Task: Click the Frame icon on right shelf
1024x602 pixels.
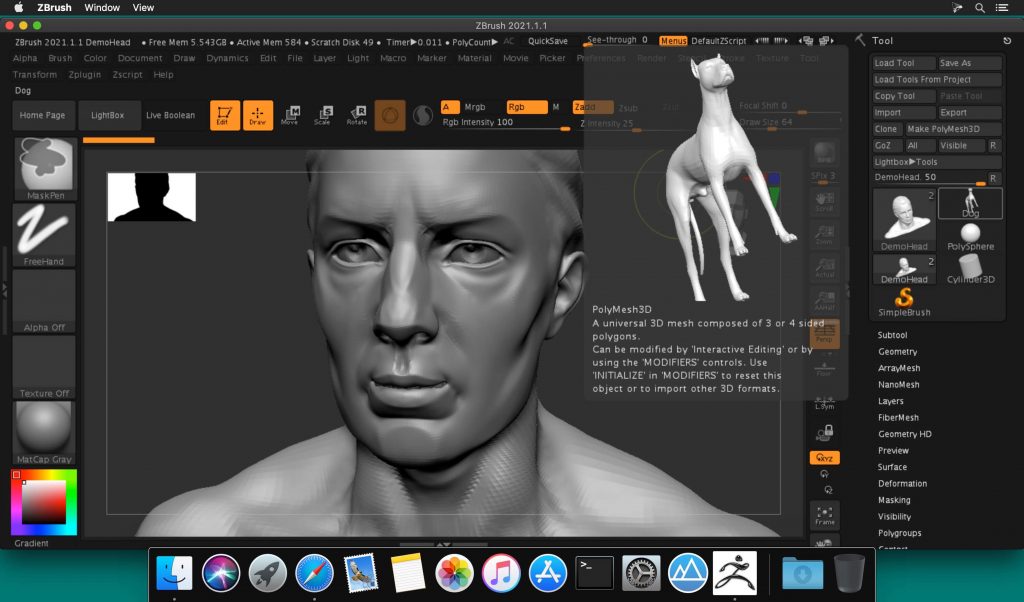Action: pos(826,517)
